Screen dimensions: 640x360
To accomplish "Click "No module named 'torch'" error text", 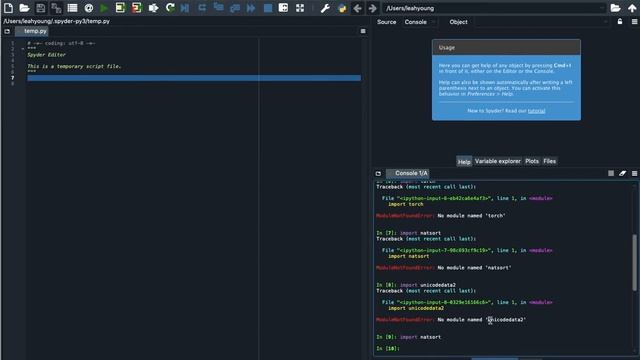I will [x=471, y=216].
